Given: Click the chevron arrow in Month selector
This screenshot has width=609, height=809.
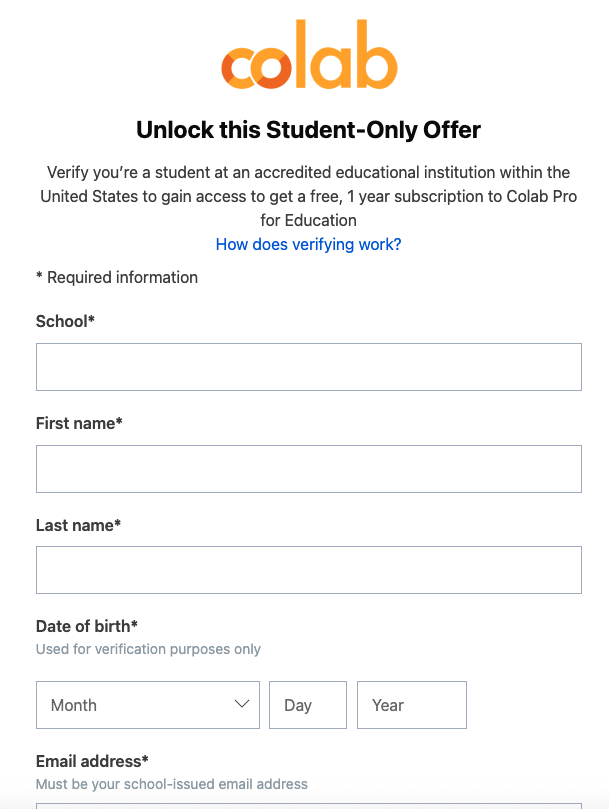Looking at the screenshot, I should (x=241, y=704).
